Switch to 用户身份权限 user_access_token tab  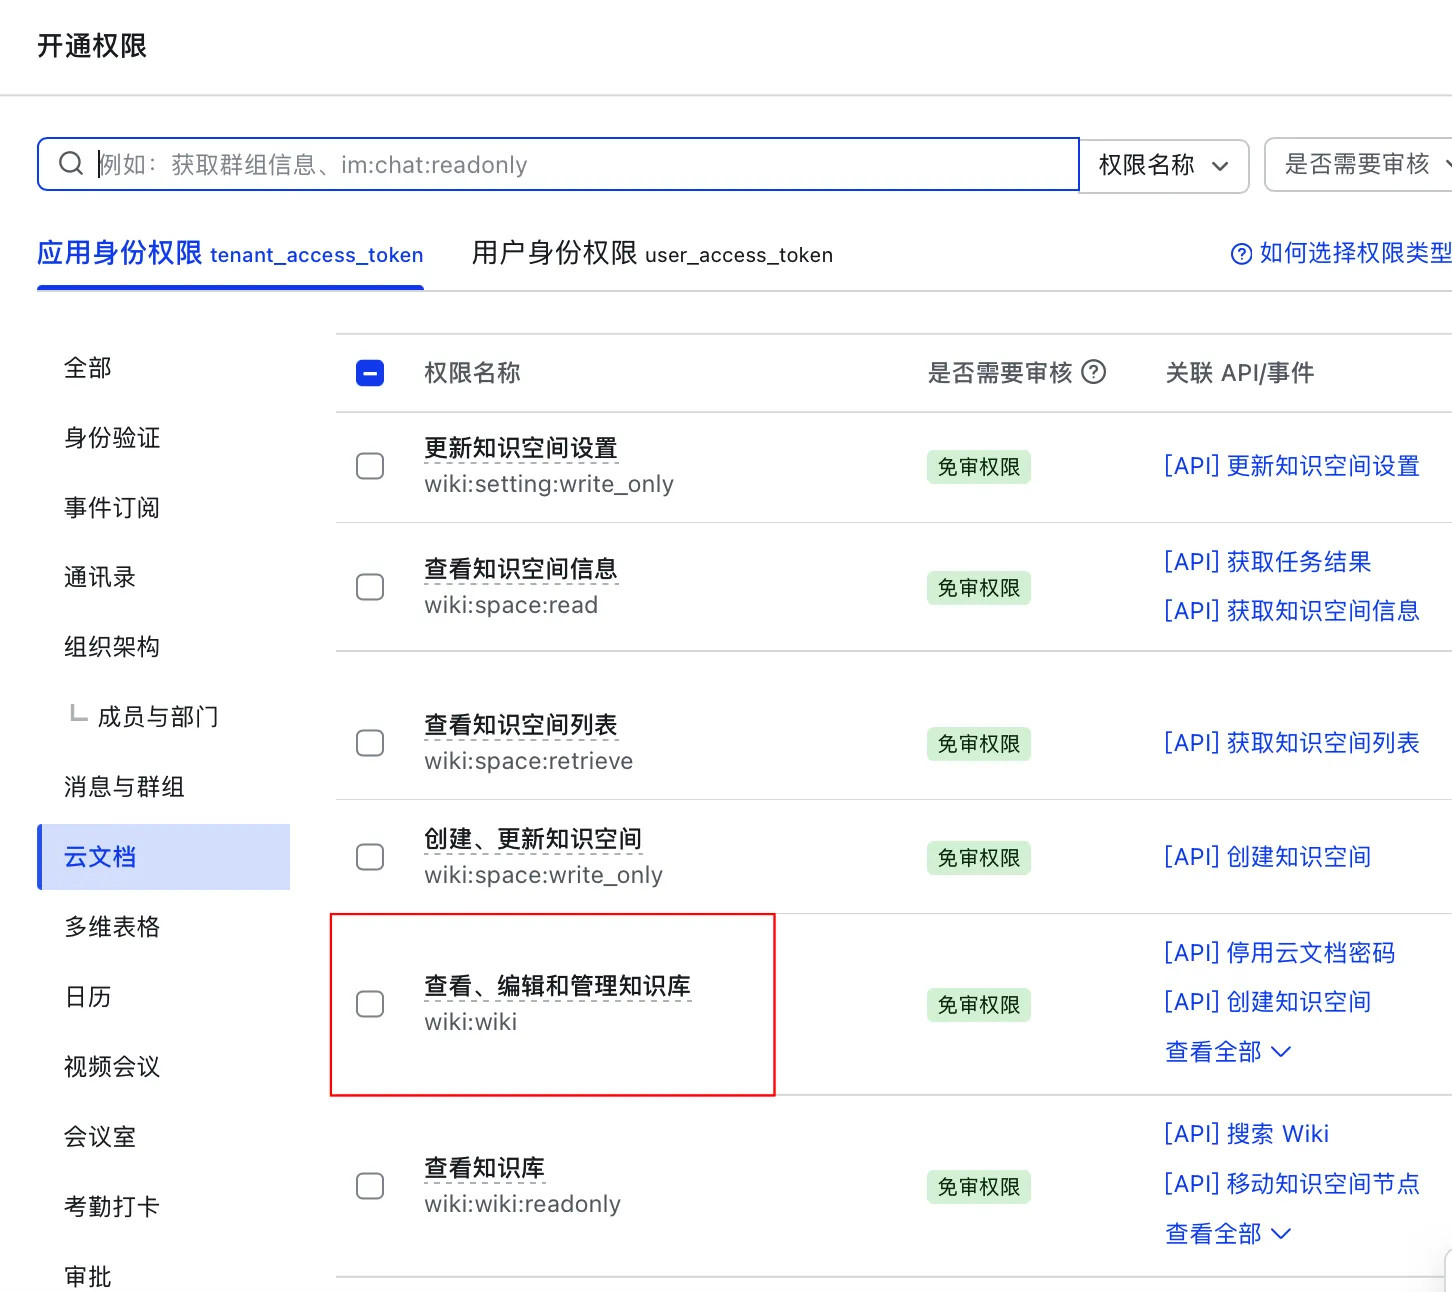(651, 254)
